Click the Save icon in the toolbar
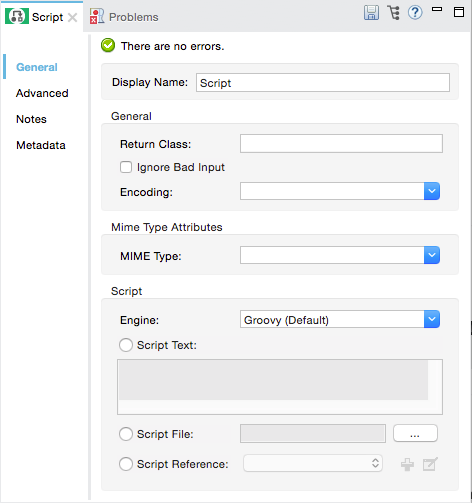Viewport: 472px width, 503px height. [371, 13]
